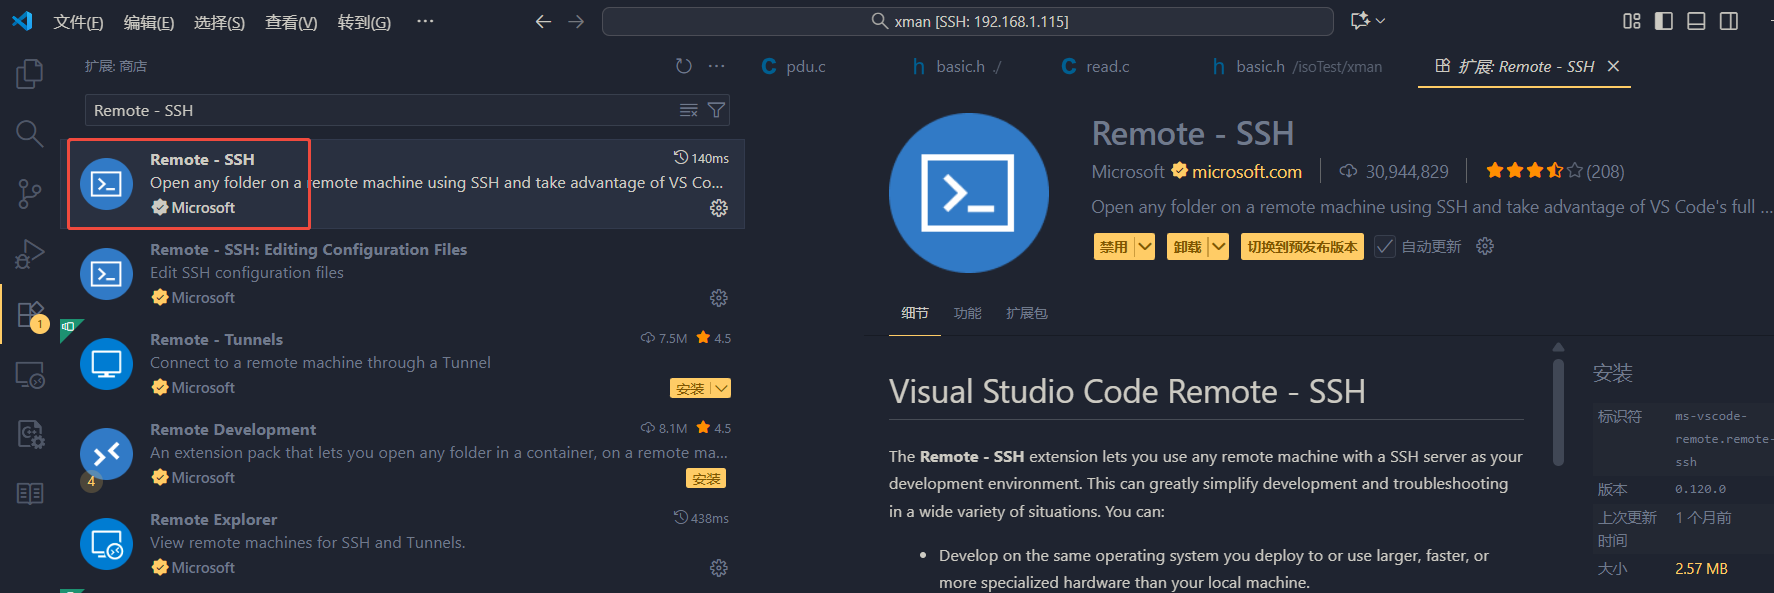Clear extensions search results icon
Image resolution: width=1774 pixels, height=593 pixels.
click(689, 110)
